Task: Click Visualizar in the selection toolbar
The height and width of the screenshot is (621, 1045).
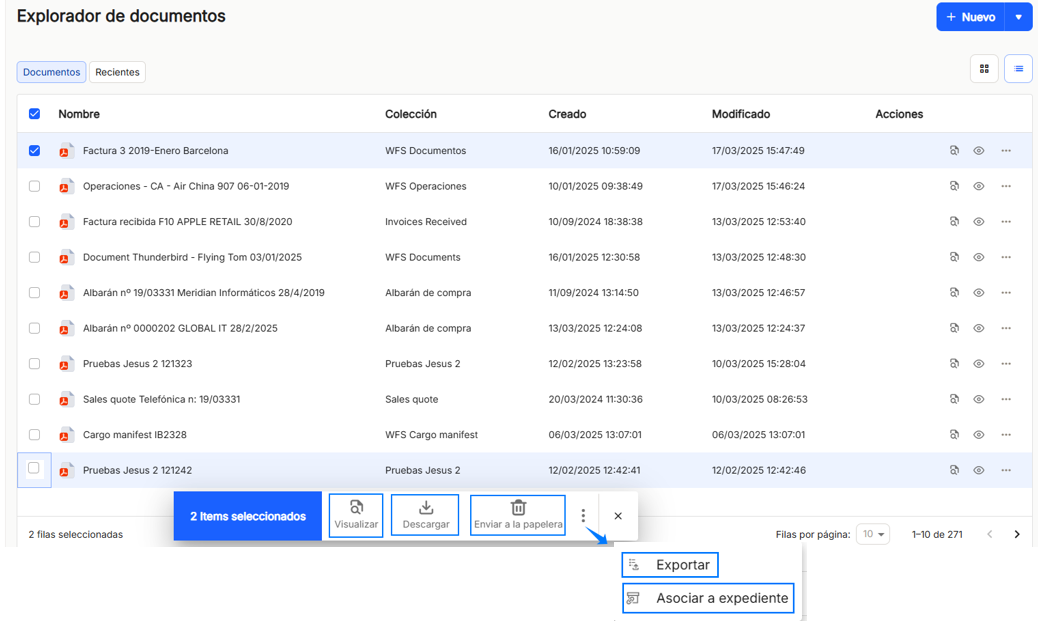Action: 356,516
